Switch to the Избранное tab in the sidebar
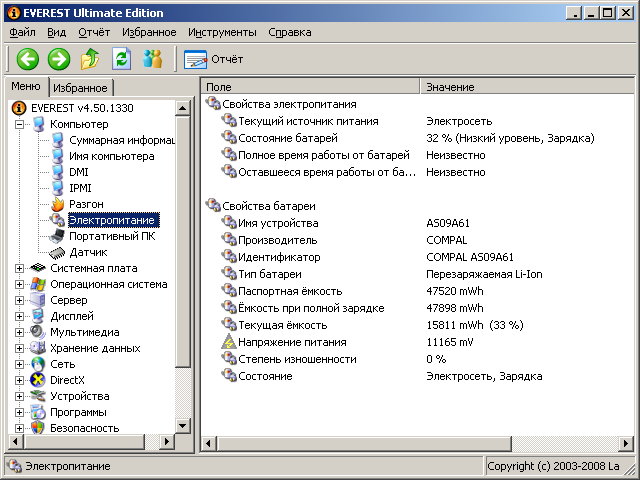 click(80, 88)
